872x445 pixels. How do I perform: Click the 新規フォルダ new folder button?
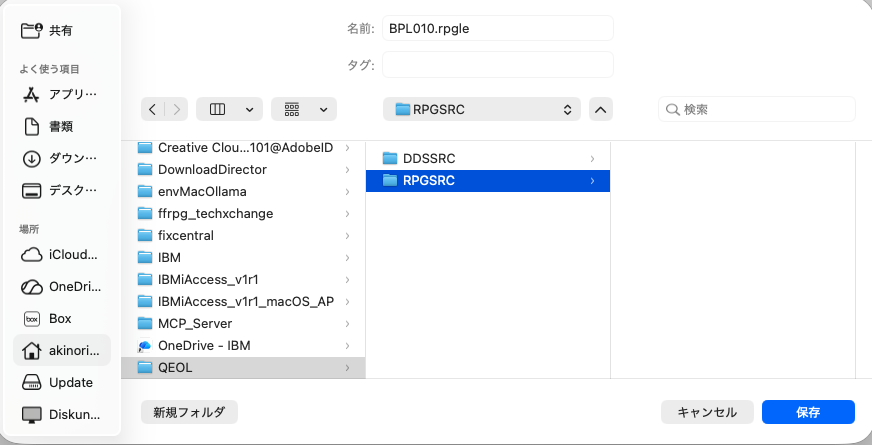(190, 412)
